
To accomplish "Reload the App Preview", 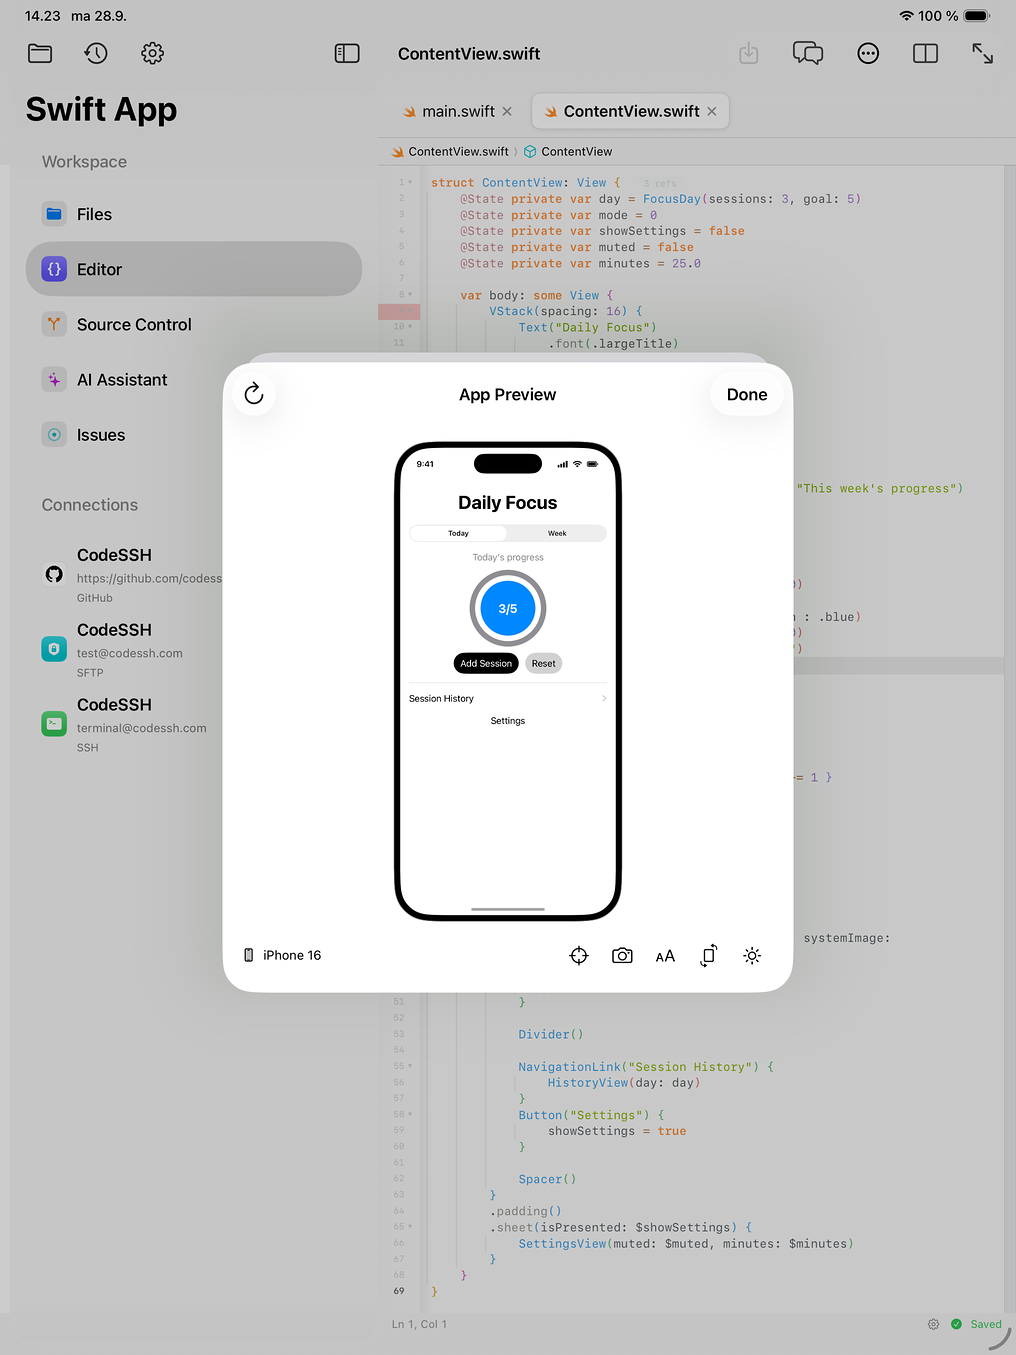I will [x=254, y=394].
